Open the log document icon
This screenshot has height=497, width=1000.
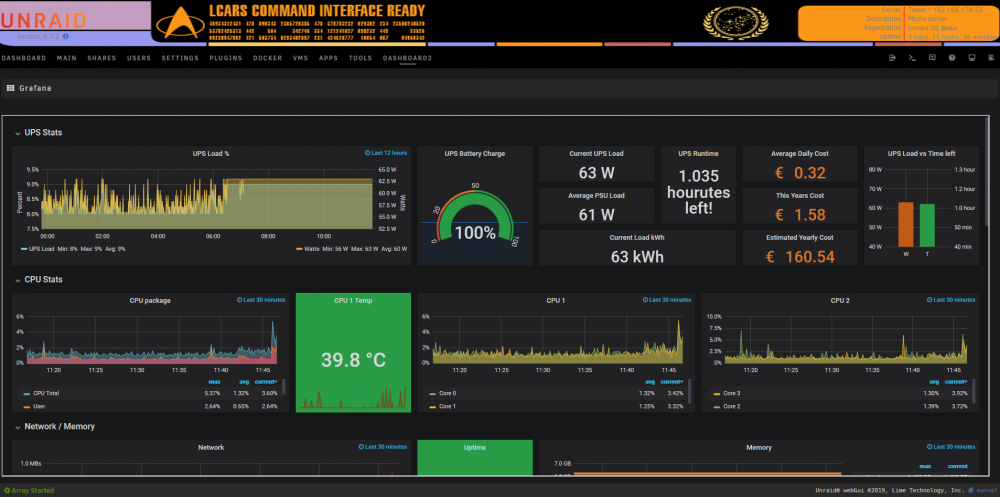coord(991,58)
